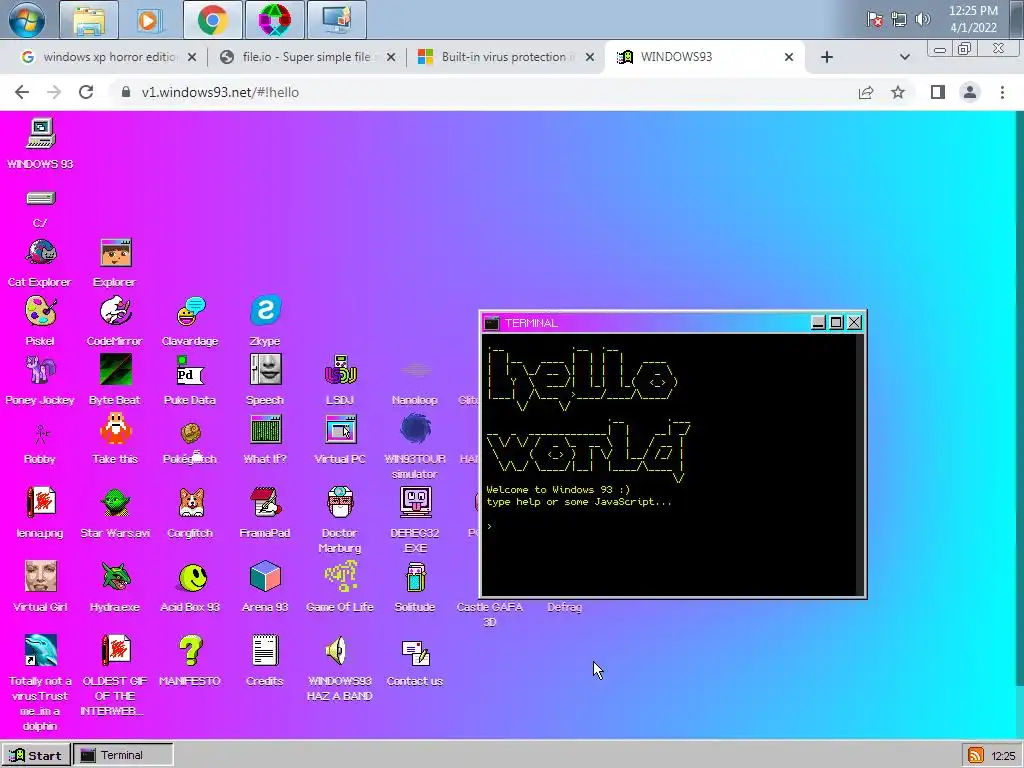Open lenna.png file
1024x768 pixels.
tap(40, 503)
